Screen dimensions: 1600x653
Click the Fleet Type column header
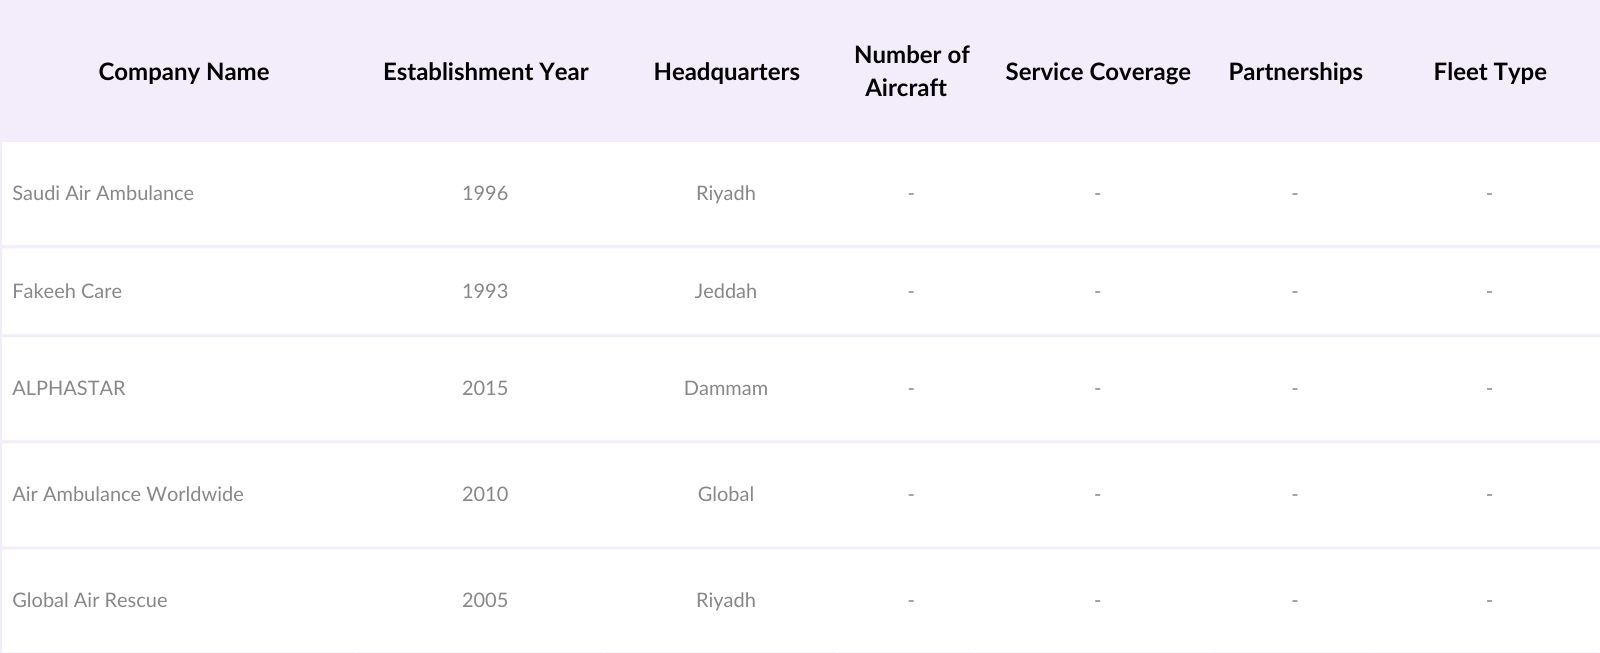[x=1489, y=72]
